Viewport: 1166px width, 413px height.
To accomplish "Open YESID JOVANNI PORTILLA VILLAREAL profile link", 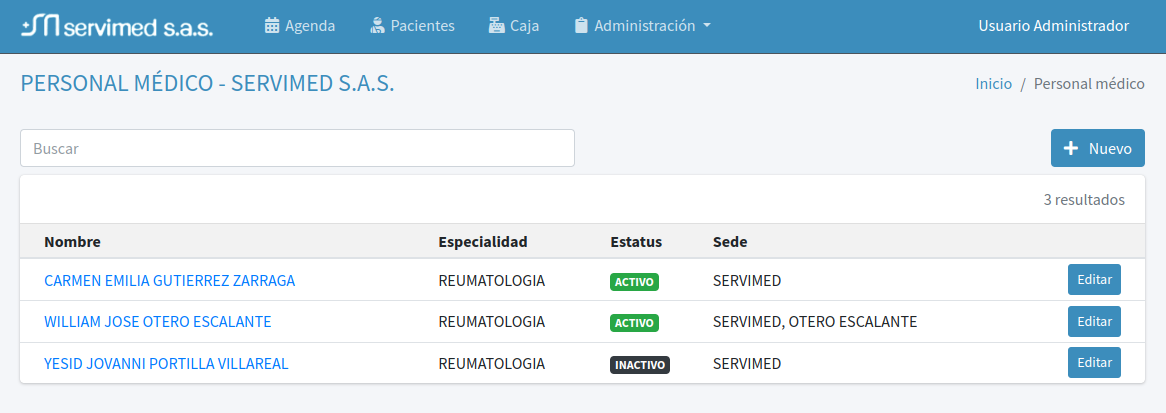I will [x=166, y=364].
